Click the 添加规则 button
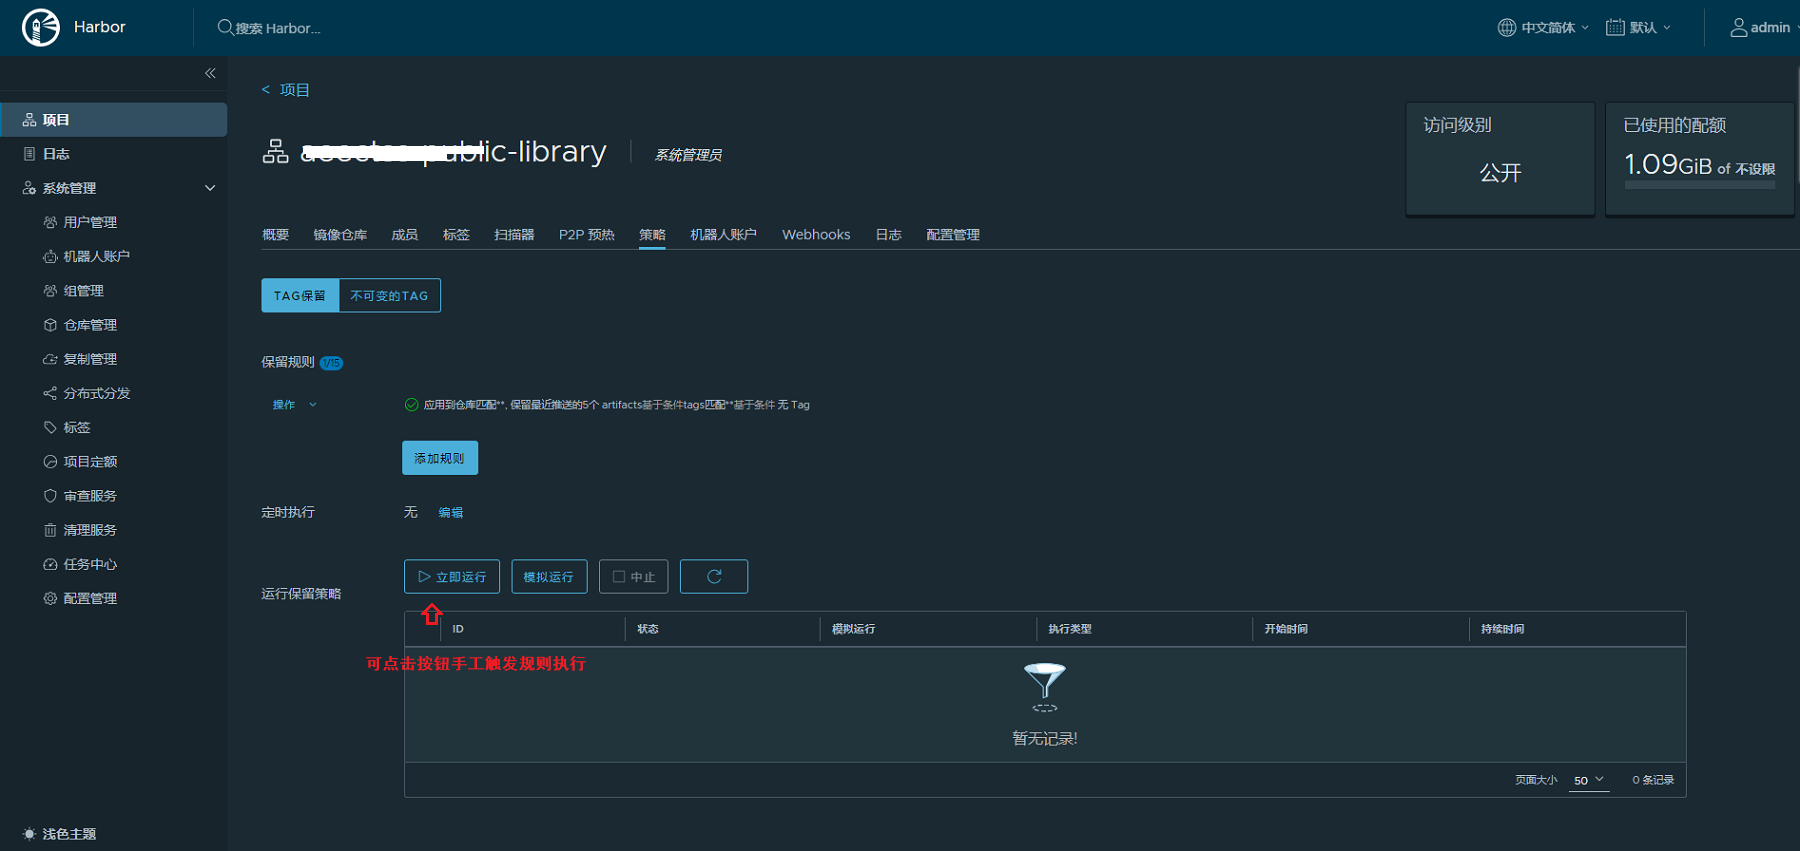Image resolution: width=1800 pixels, height=851 pixels. coord(440,458)
